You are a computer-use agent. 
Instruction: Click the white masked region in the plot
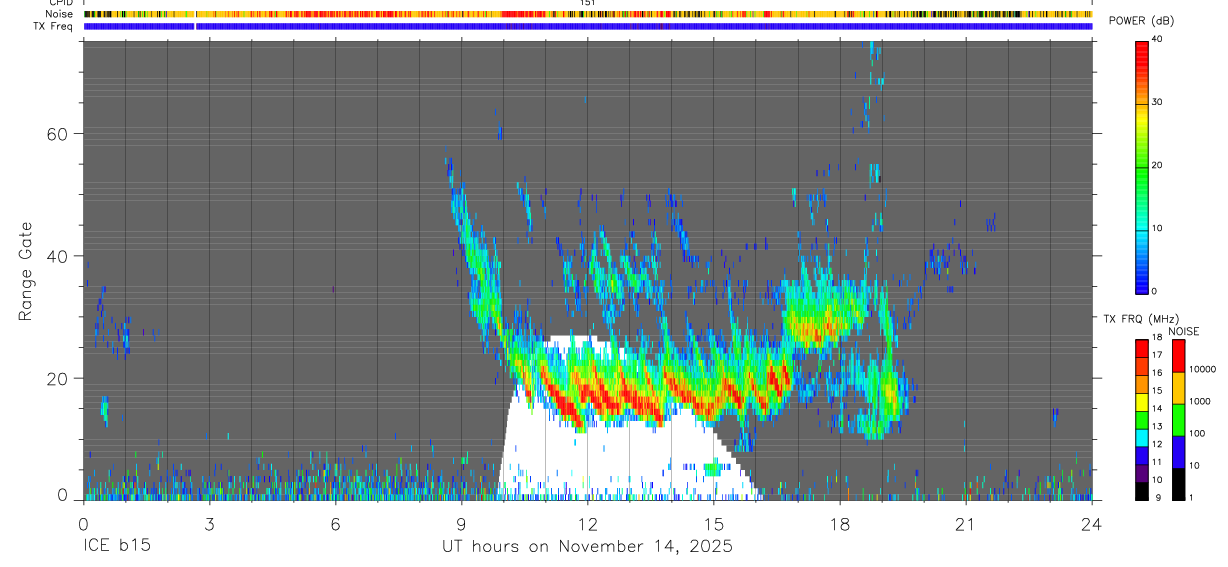coord(620,455)
